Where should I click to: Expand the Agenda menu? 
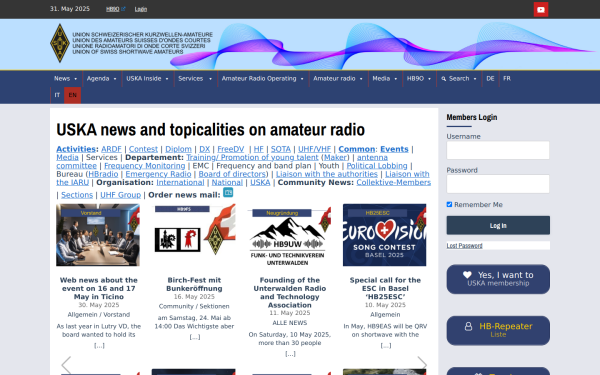[101, 78]
